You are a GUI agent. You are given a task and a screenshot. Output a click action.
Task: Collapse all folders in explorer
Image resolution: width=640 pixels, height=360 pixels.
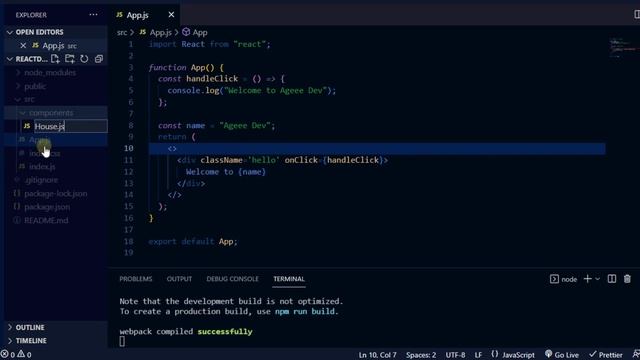pyautogui.click(x=98, y=59)
